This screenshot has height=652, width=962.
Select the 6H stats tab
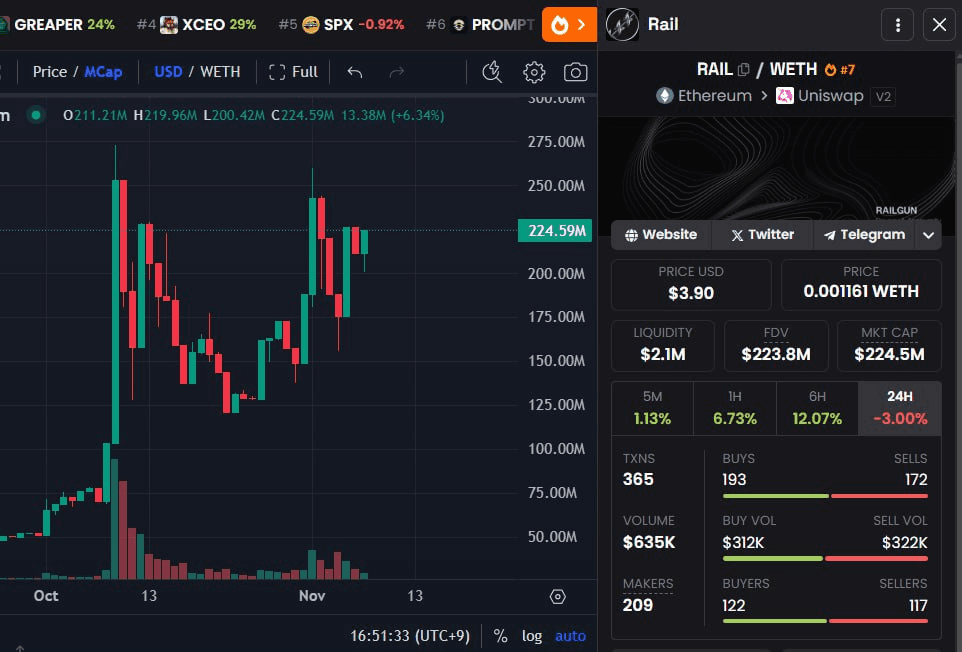click(816, 408)
